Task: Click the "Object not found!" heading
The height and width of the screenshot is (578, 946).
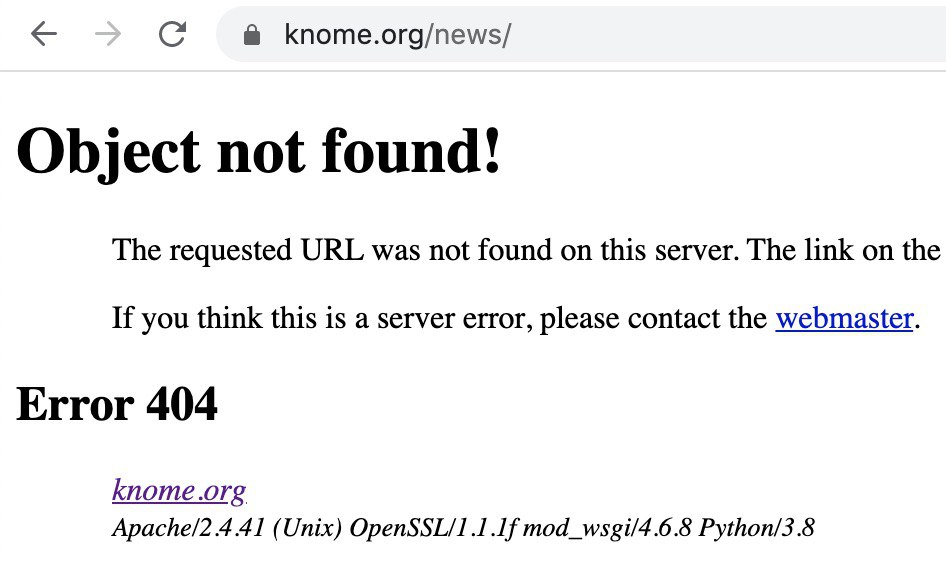Action: [x=259, y=153]
